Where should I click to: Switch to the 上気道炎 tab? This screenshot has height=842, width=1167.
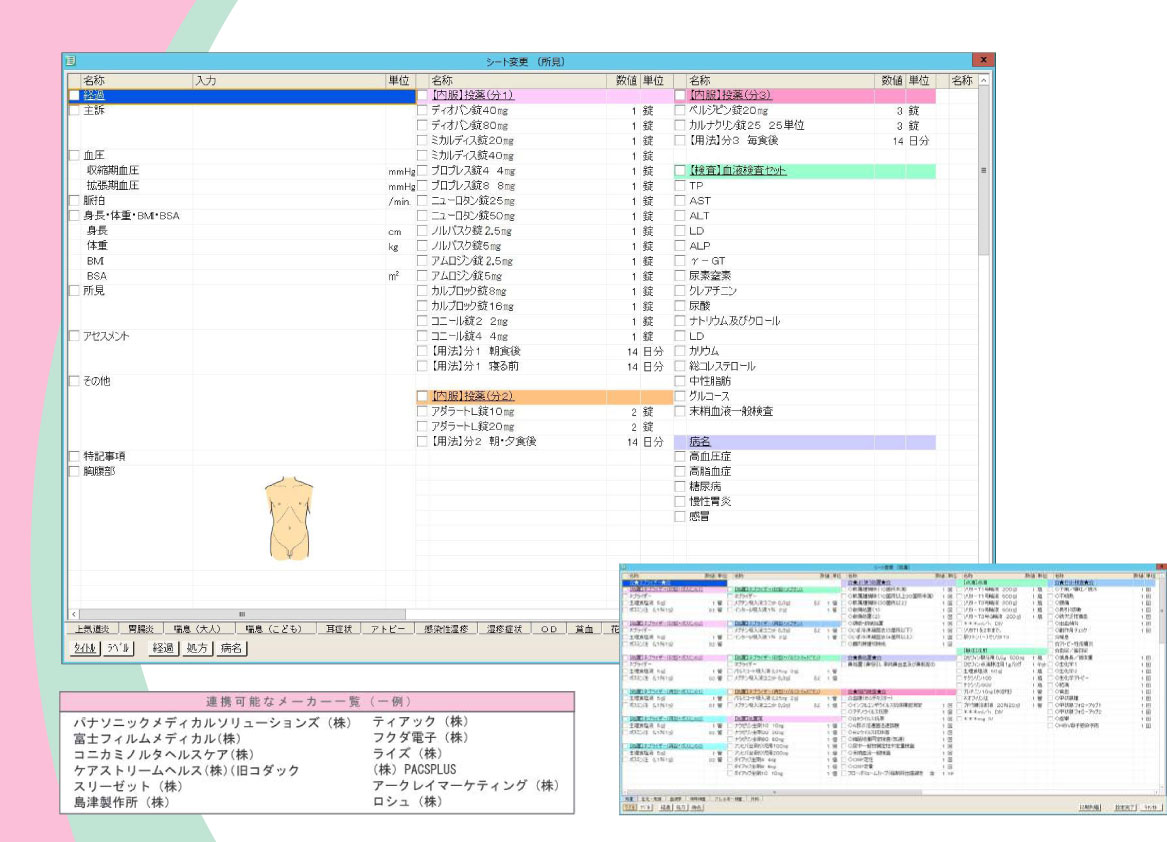(94, 629)
